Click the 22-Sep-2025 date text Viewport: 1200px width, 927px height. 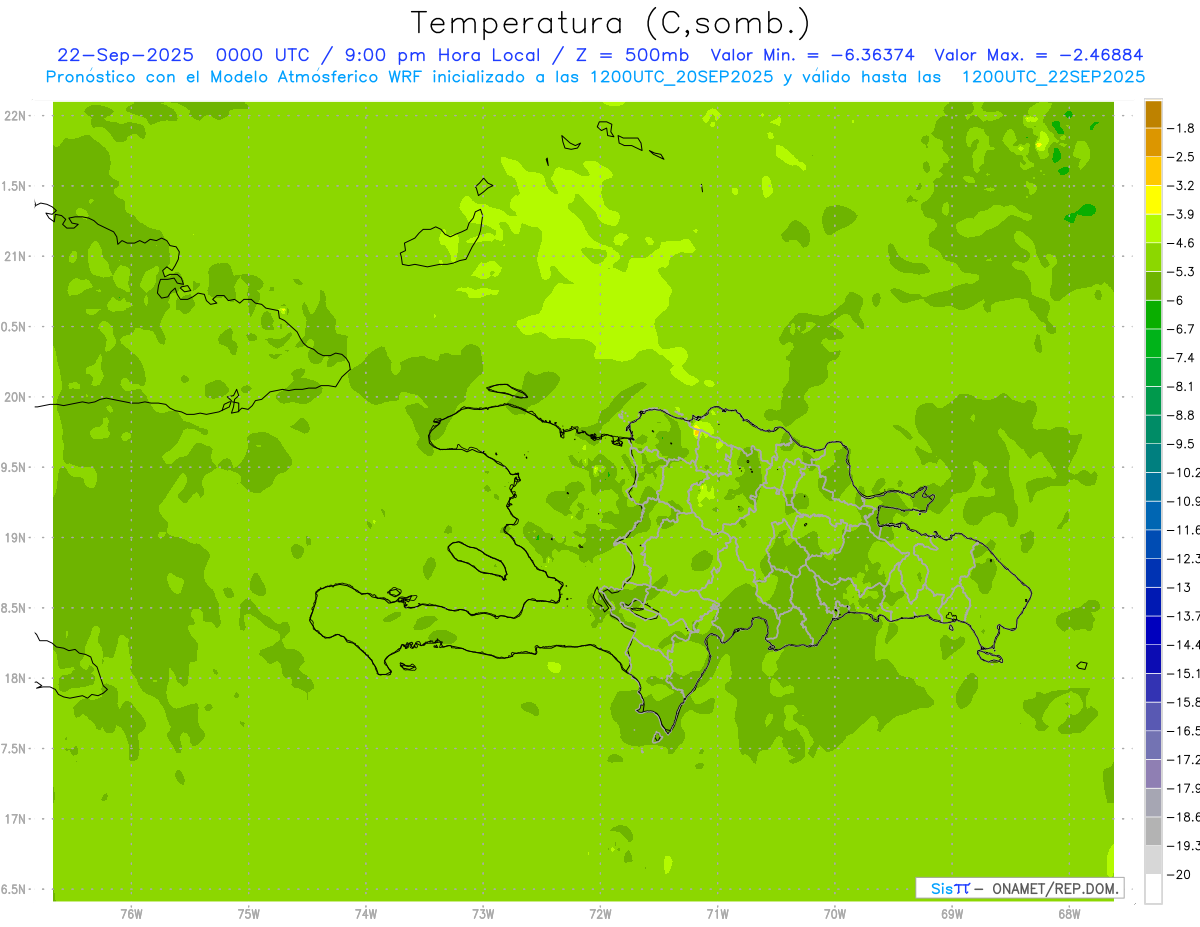pos(125,56)
